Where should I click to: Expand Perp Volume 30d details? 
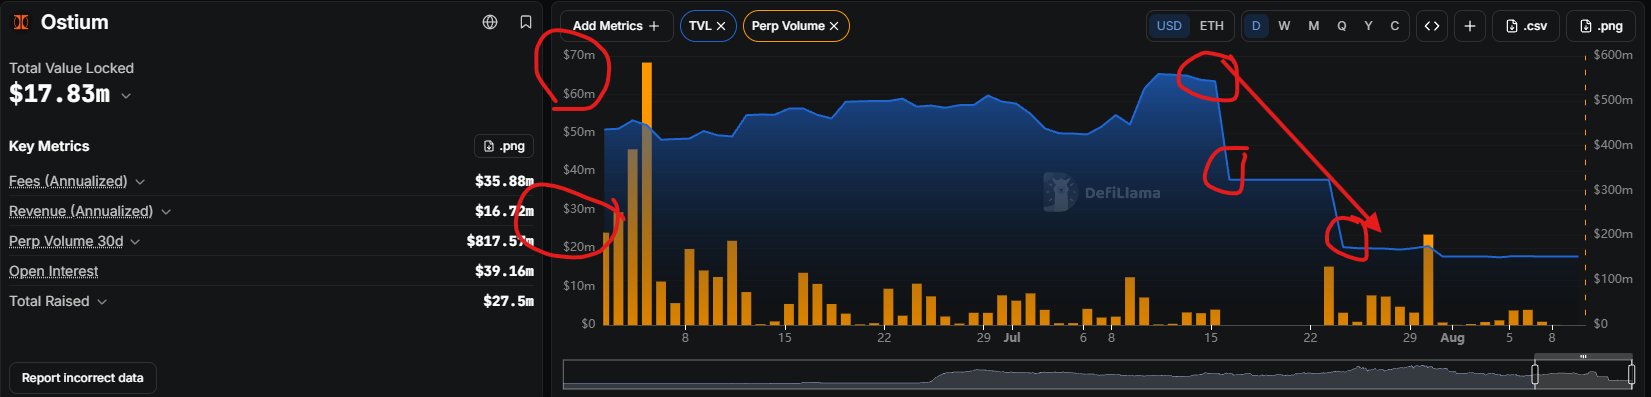click(x=135, y=242)
